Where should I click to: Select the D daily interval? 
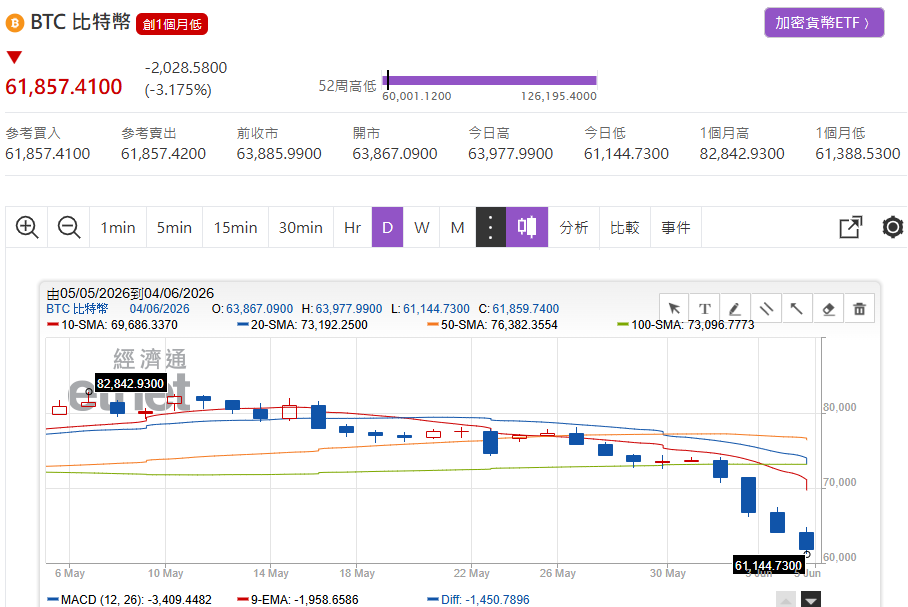coord(387,228)
